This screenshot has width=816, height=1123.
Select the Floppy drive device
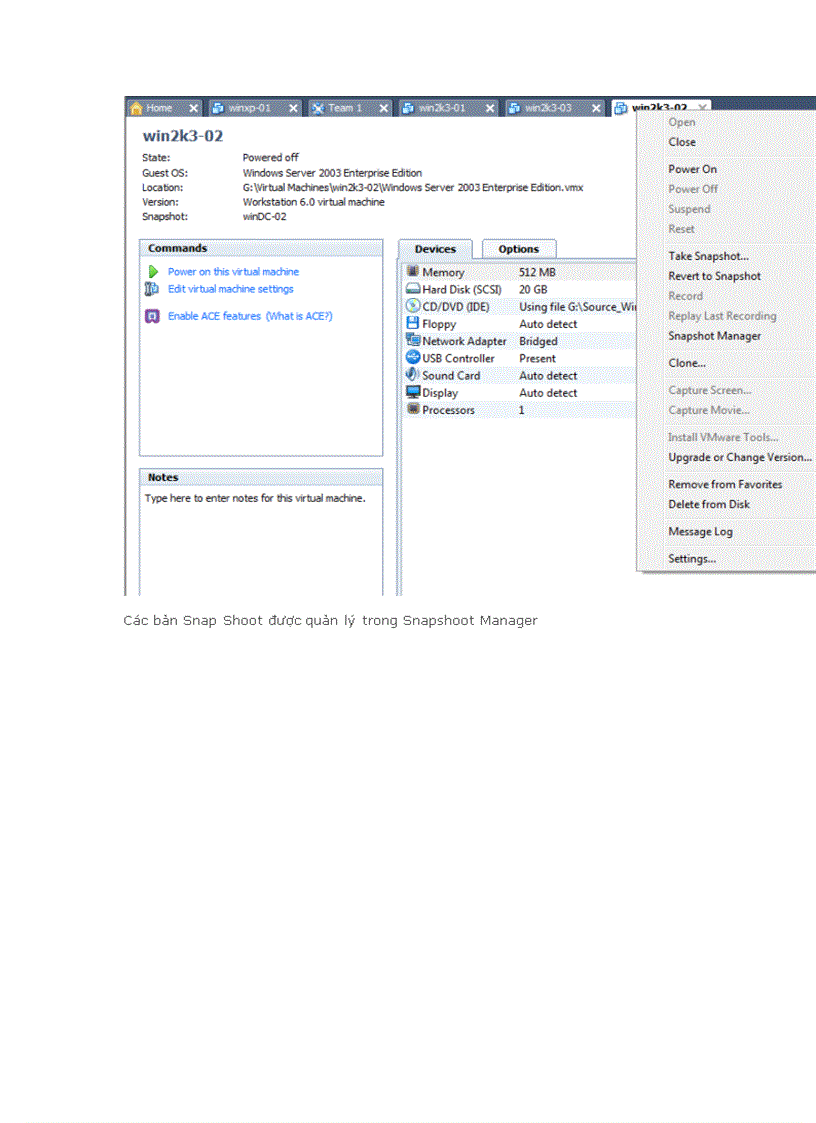[x=438, y=323]
